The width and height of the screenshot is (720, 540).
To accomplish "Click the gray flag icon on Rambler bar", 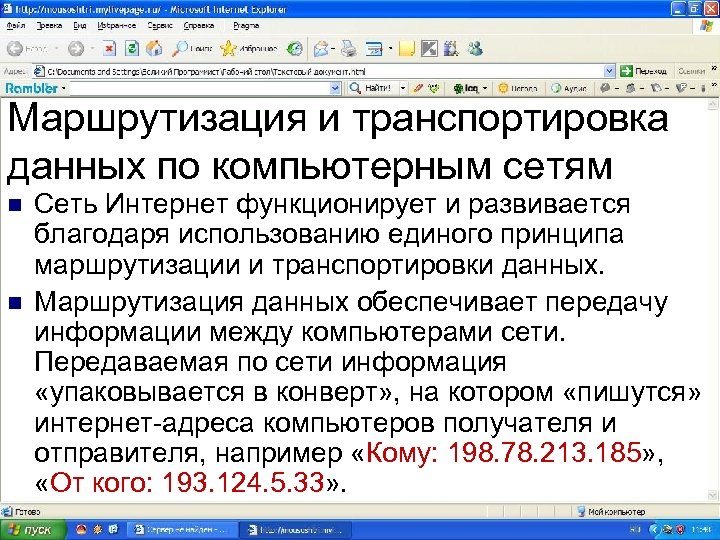I will pyautogui.click(x=681, y=88).
